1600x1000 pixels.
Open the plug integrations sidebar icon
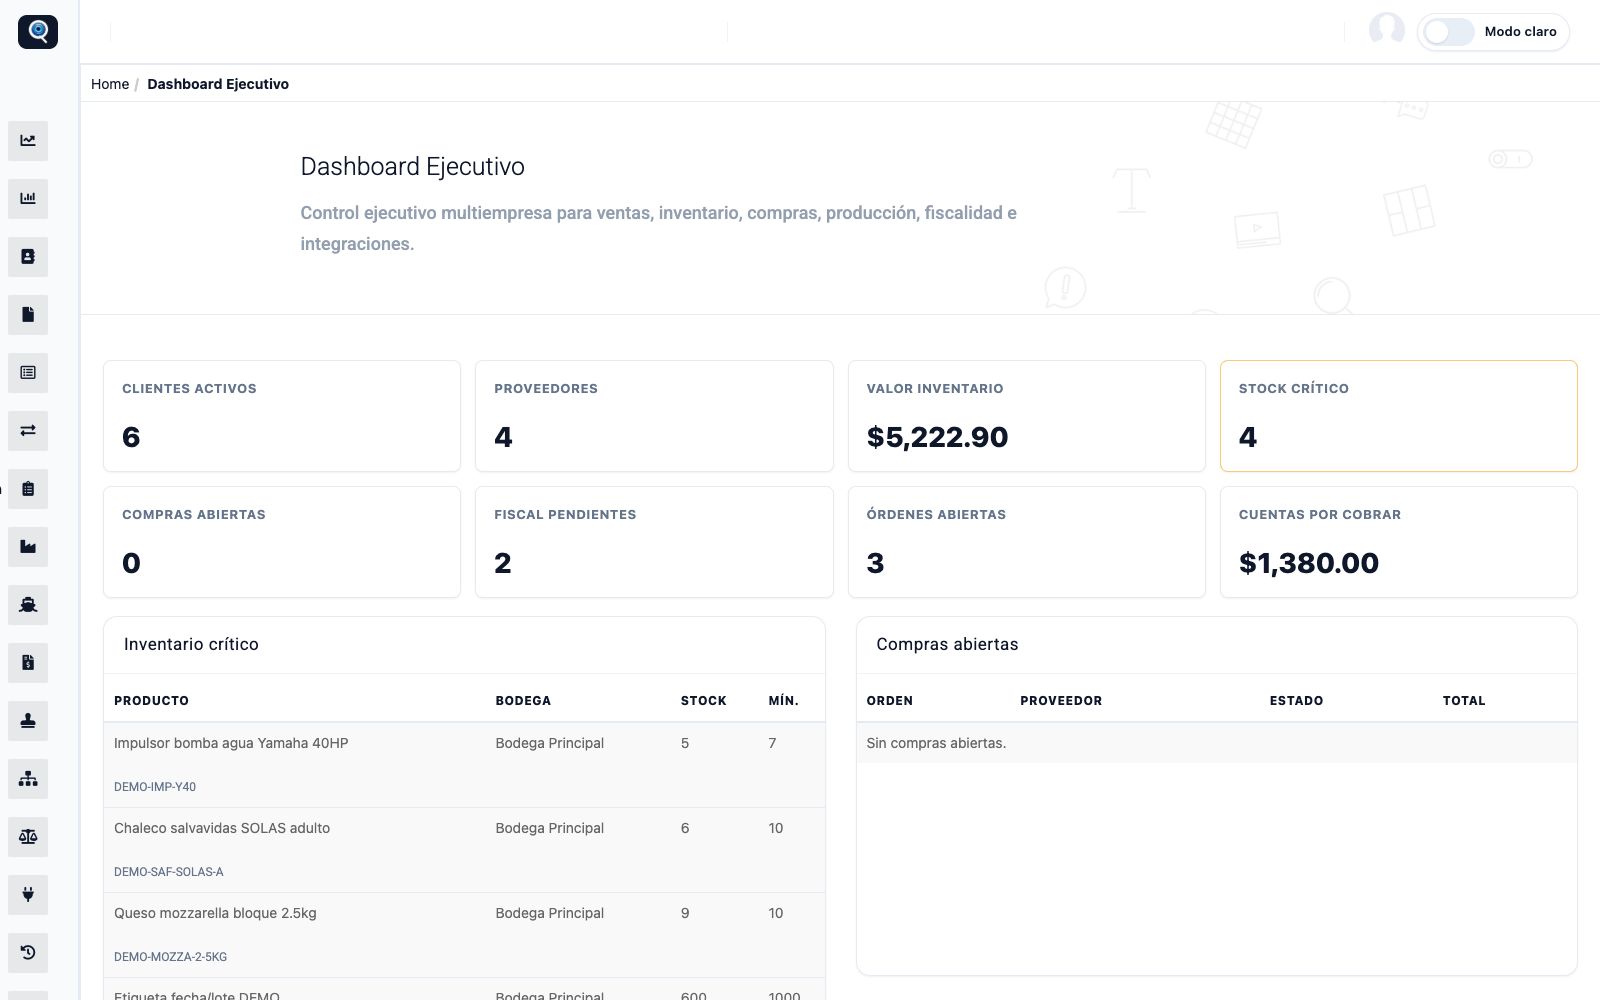(x=28, y=895)
